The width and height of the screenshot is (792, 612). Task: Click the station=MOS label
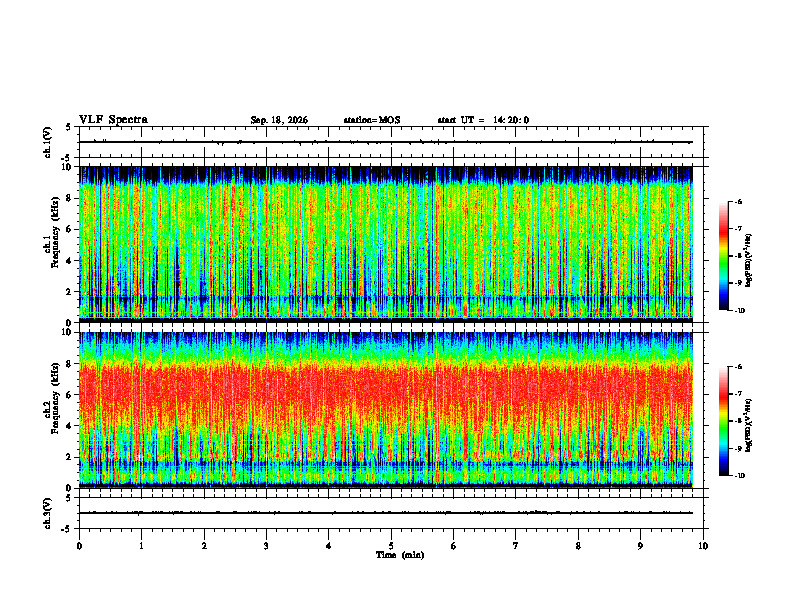(x=372, y=120)
